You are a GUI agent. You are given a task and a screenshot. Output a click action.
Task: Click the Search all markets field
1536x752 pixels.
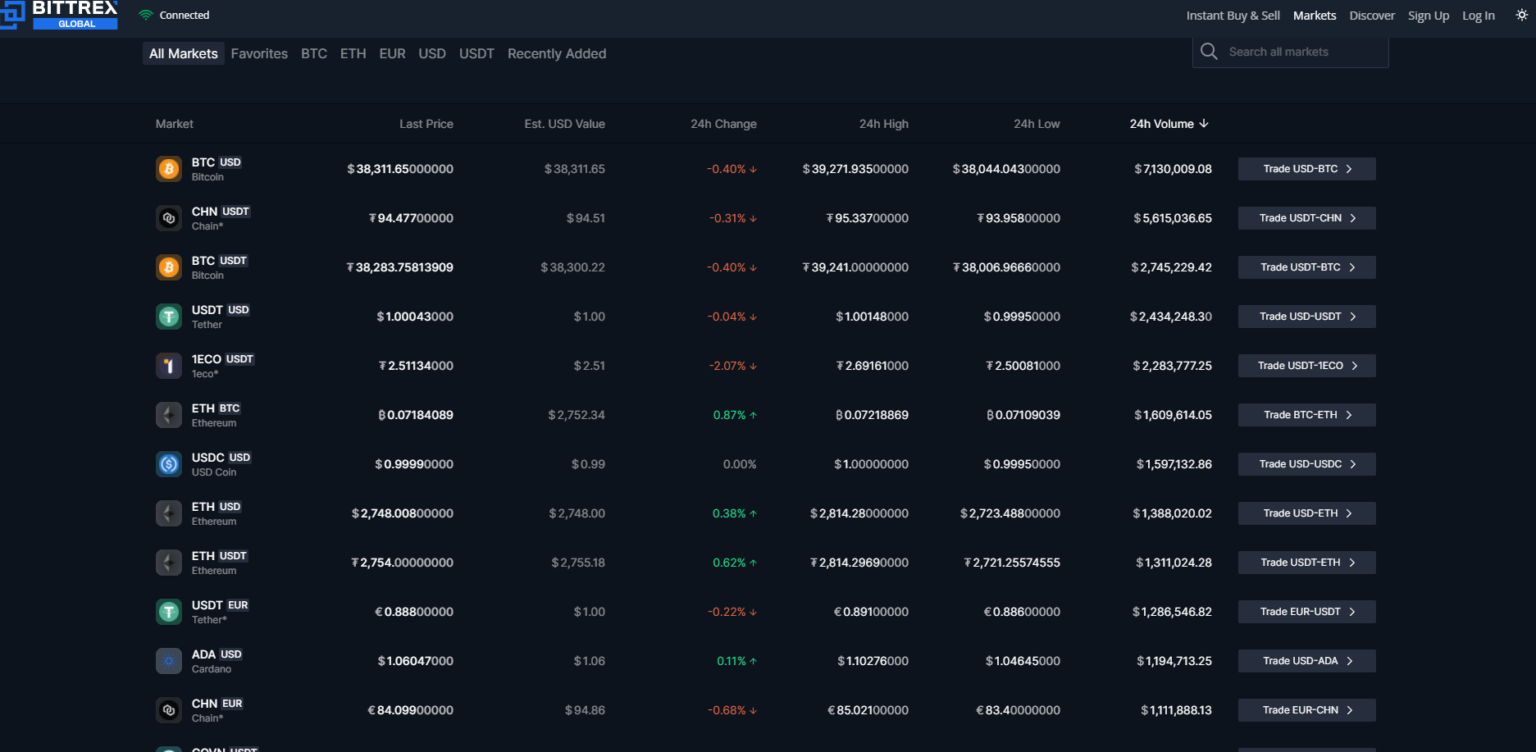1300,52
